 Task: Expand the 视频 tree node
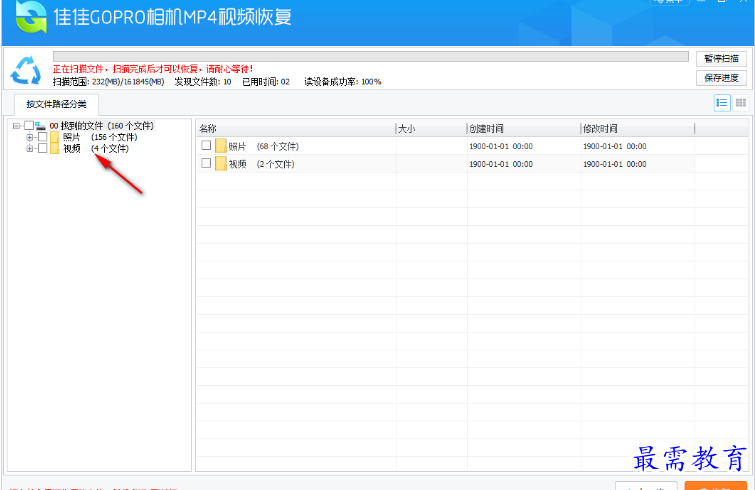tap(30, 149)
